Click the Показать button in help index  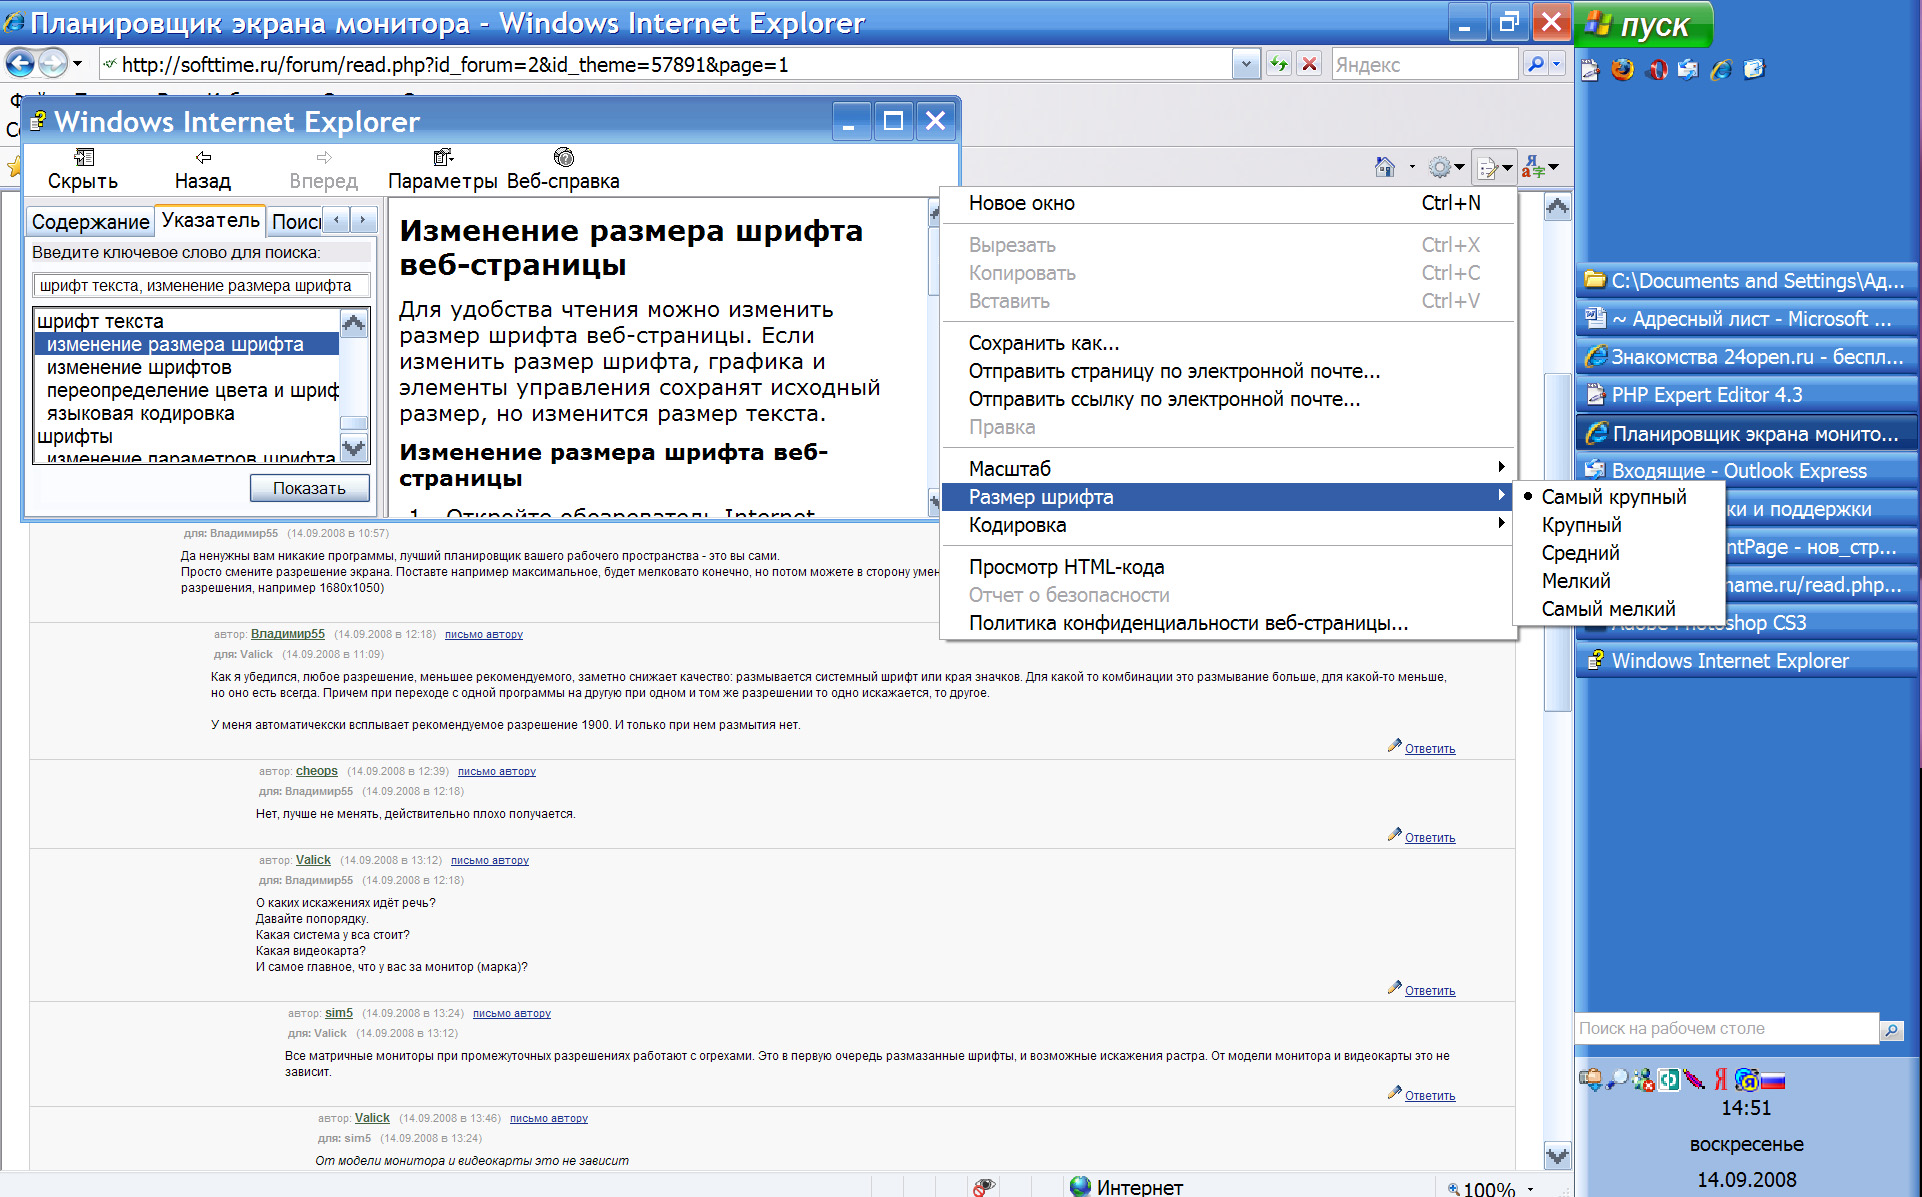tap(310, 488)
